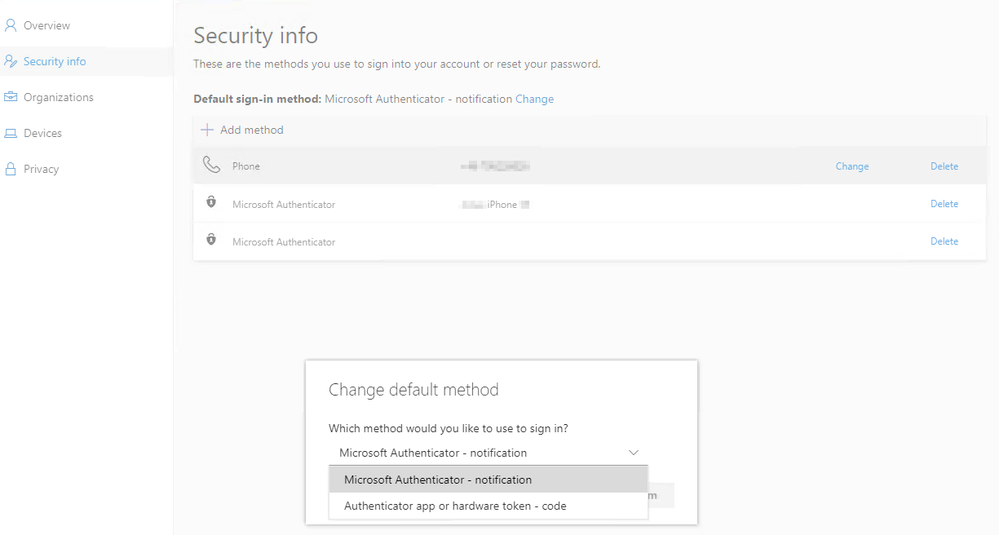Open the Overview navigation item
999x535 pixels.
[47, 25]
